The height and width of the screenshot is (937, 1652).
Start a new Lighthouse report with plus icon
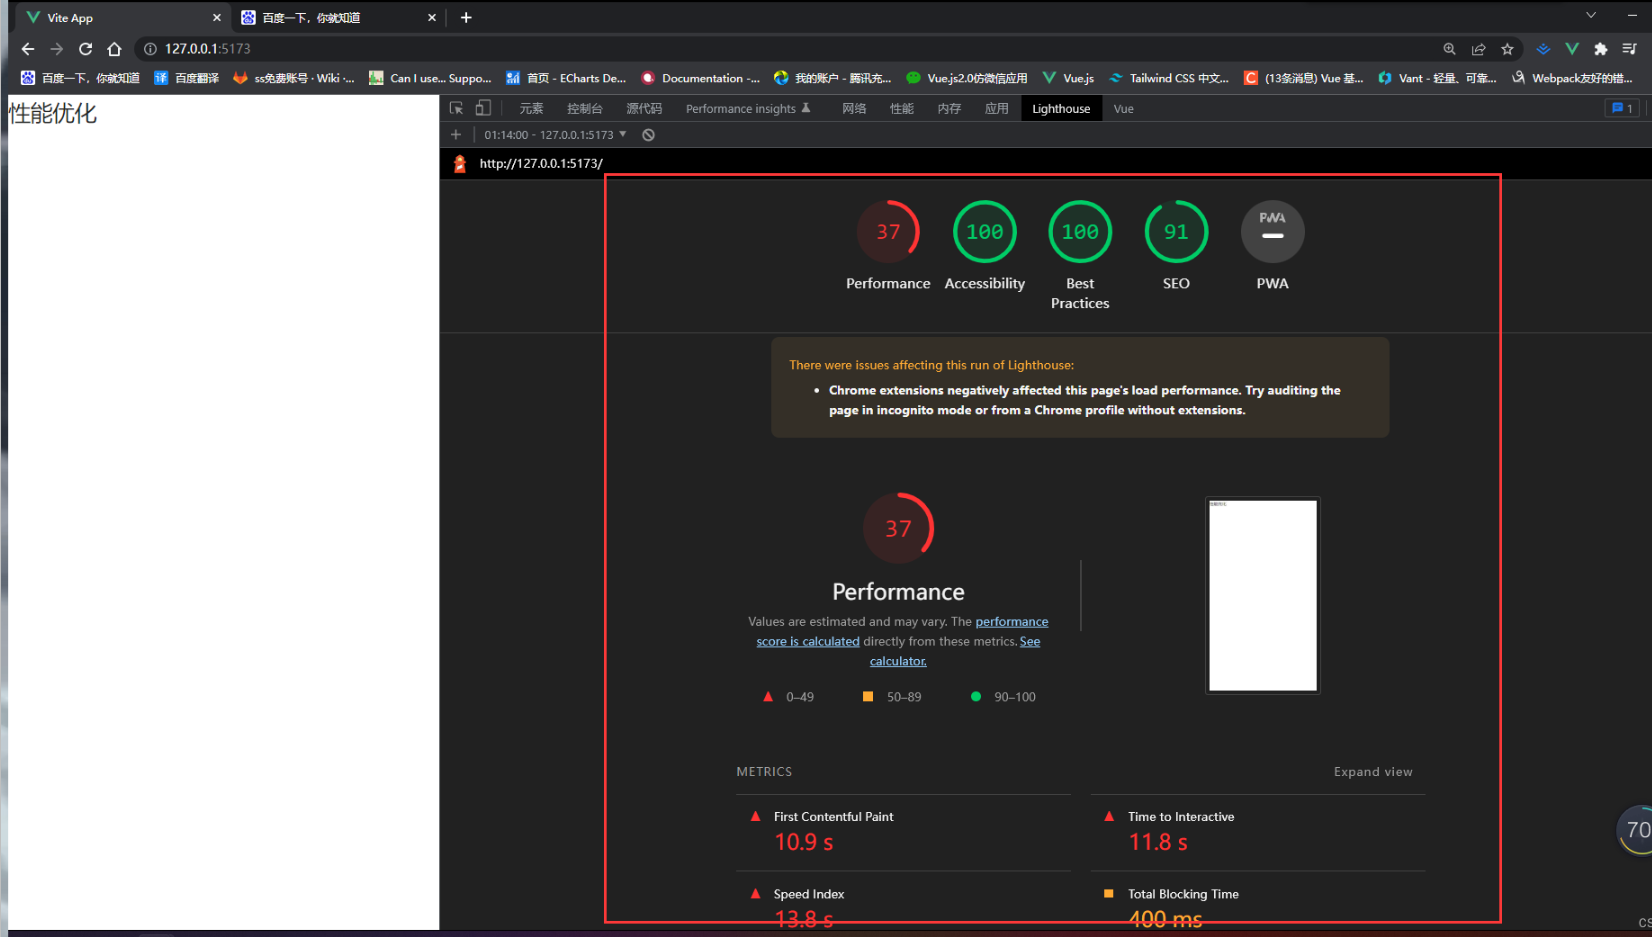point(456,135)
